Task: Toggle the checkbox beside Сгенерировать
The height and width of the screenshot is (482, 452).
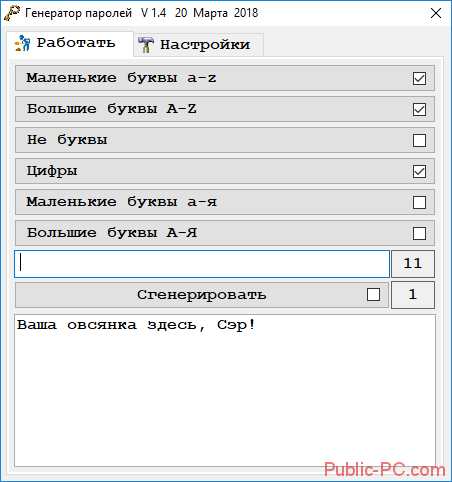Action: (373, 295)
